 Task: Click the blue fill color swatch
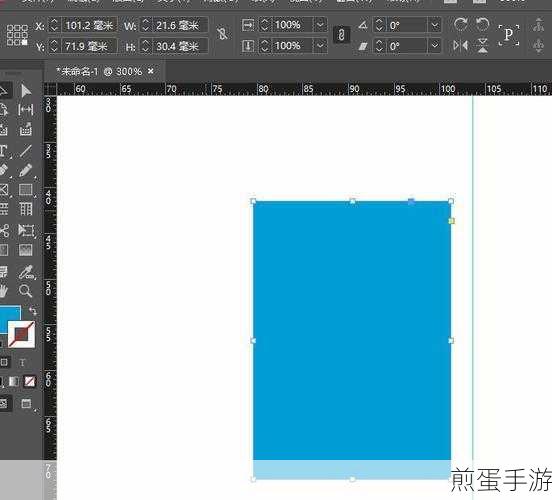(7, 317)
